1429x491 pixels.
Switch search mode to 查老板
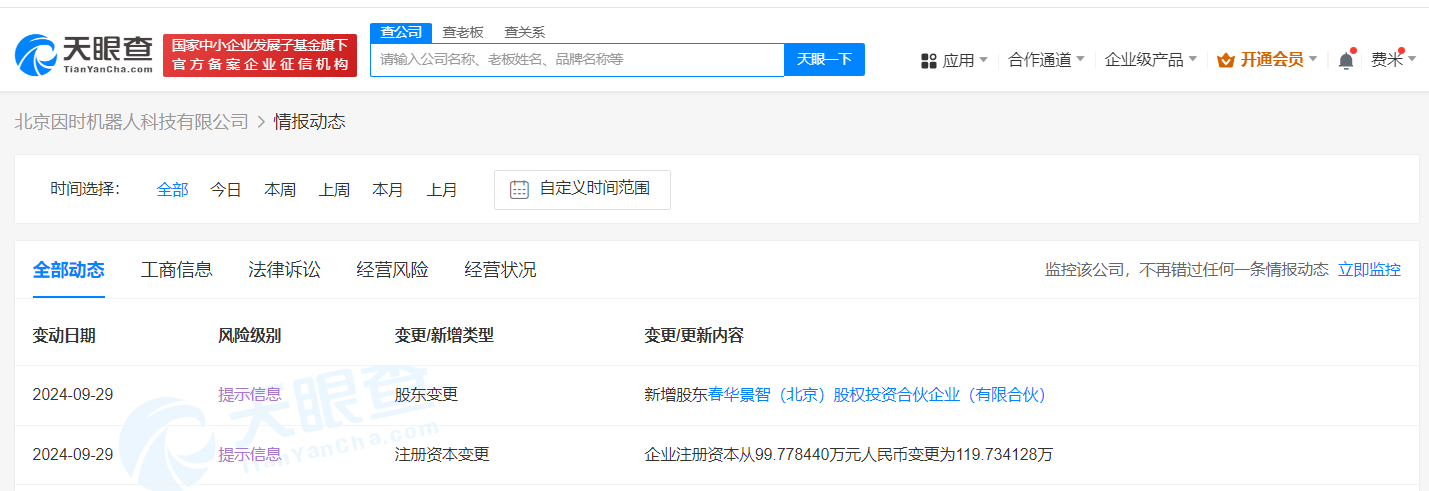click(x=463, y=32)
